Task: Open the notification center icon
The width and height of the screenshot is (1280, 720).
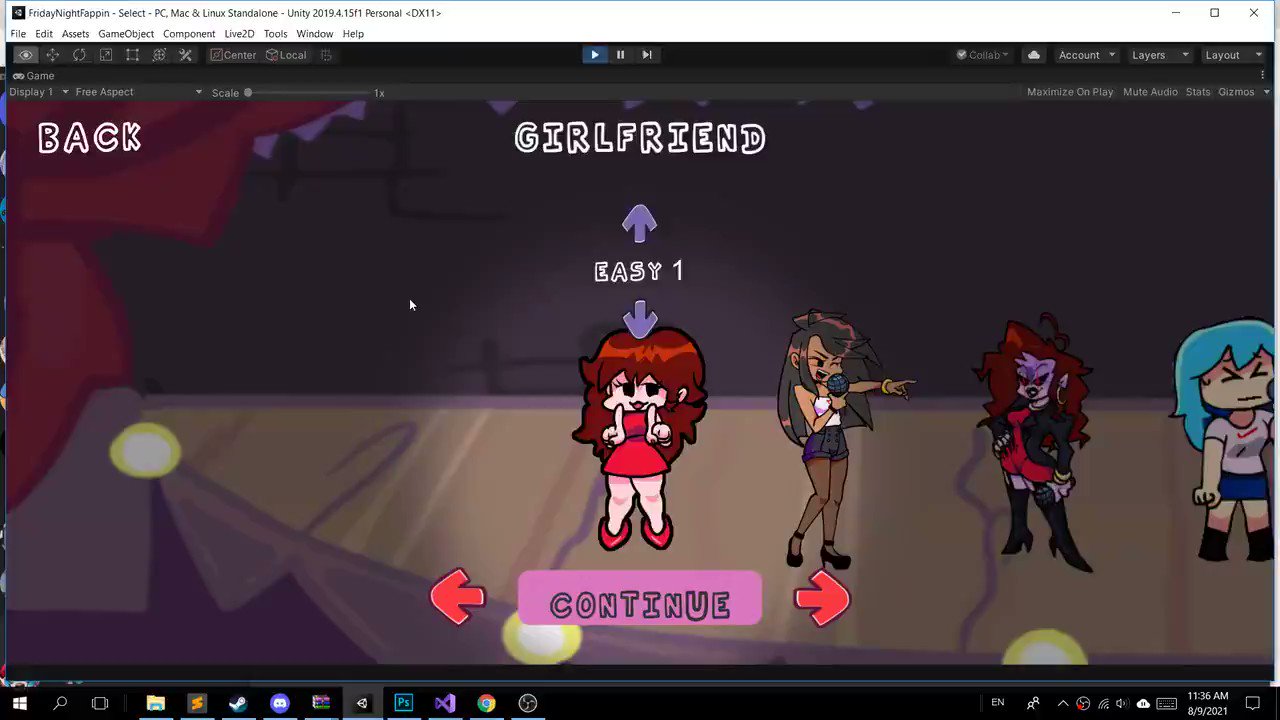Action: pos(1253,703)
